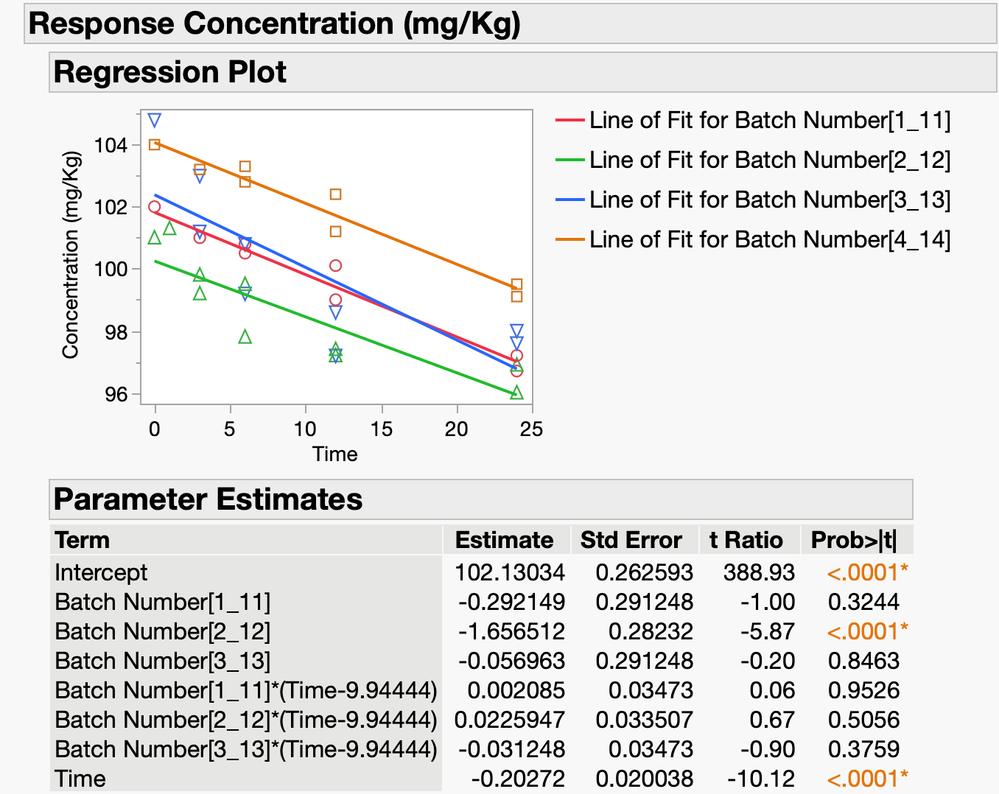The height and width of the screenshot is (794, 999).
Task: Click legend text Line of Fit Batch Number[4_14]
Action: pos(769,240)
